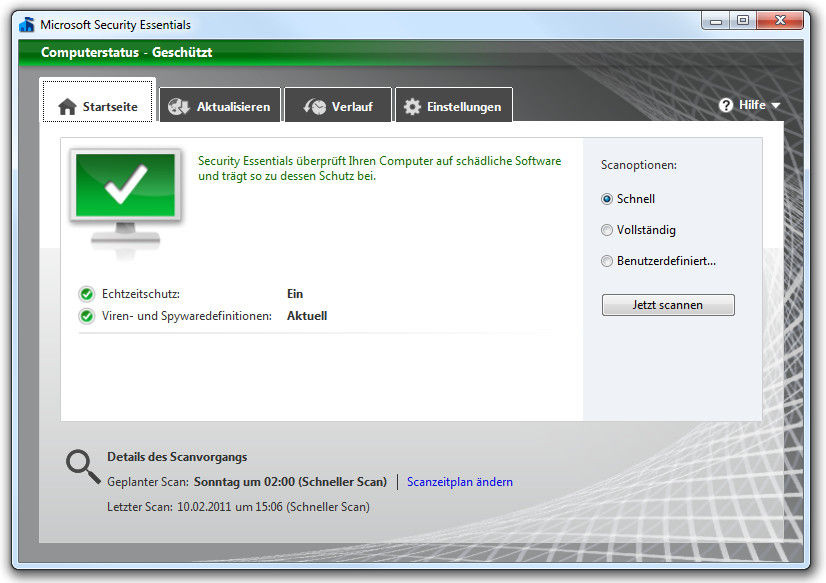Click the Echtzeitschutz status value Ein
The width and height of the screenshot is (826, 583).
pos(295,294)
